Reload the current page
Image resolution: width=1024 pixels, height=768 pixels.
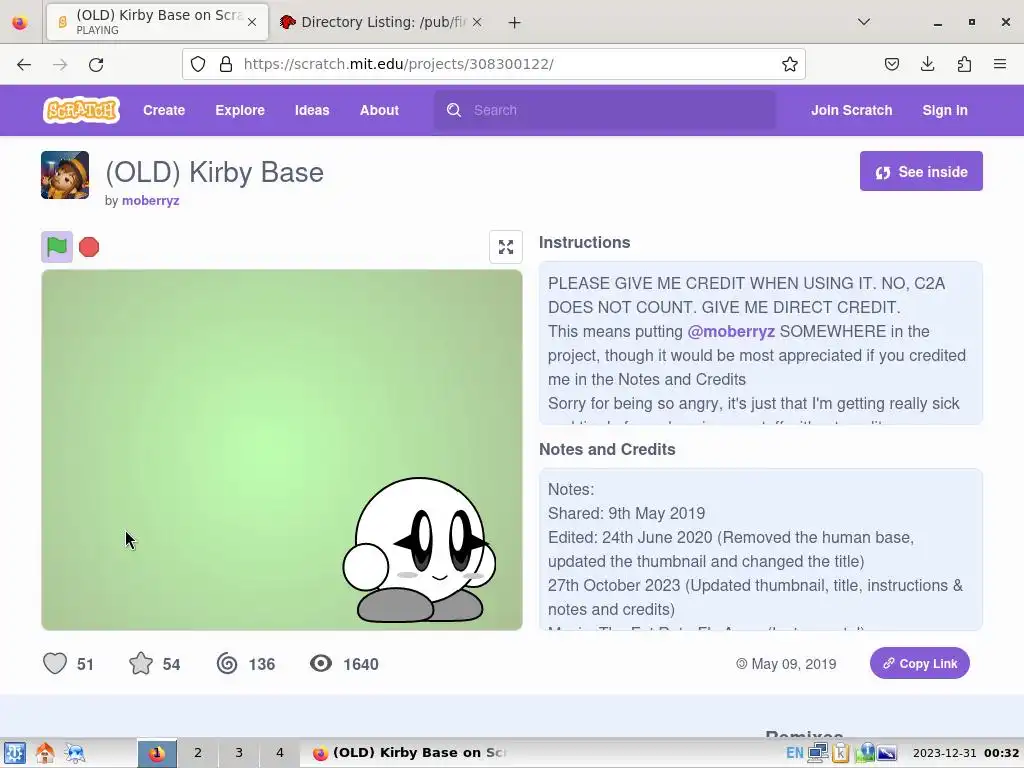click(96, 64)
